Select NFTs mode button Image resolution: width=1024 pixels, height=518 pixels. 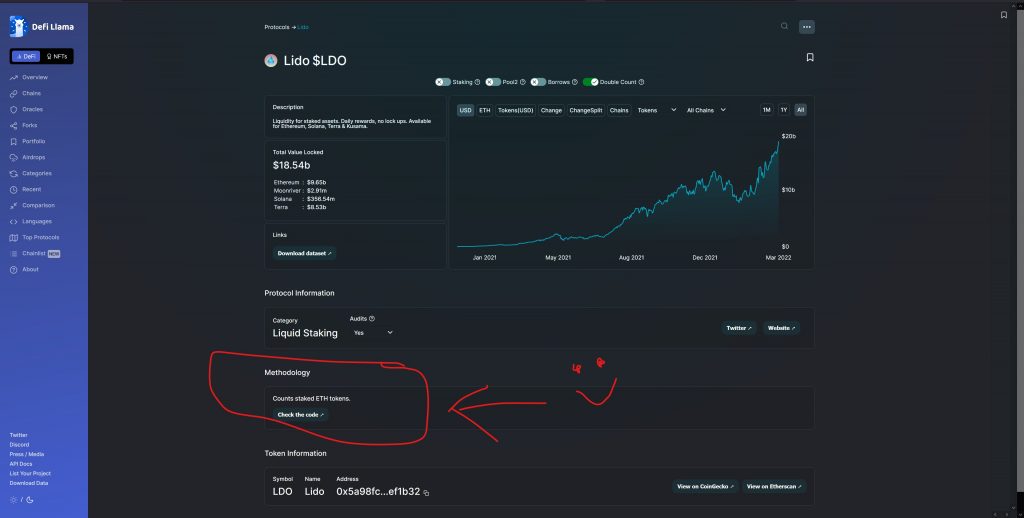(57, 56)
